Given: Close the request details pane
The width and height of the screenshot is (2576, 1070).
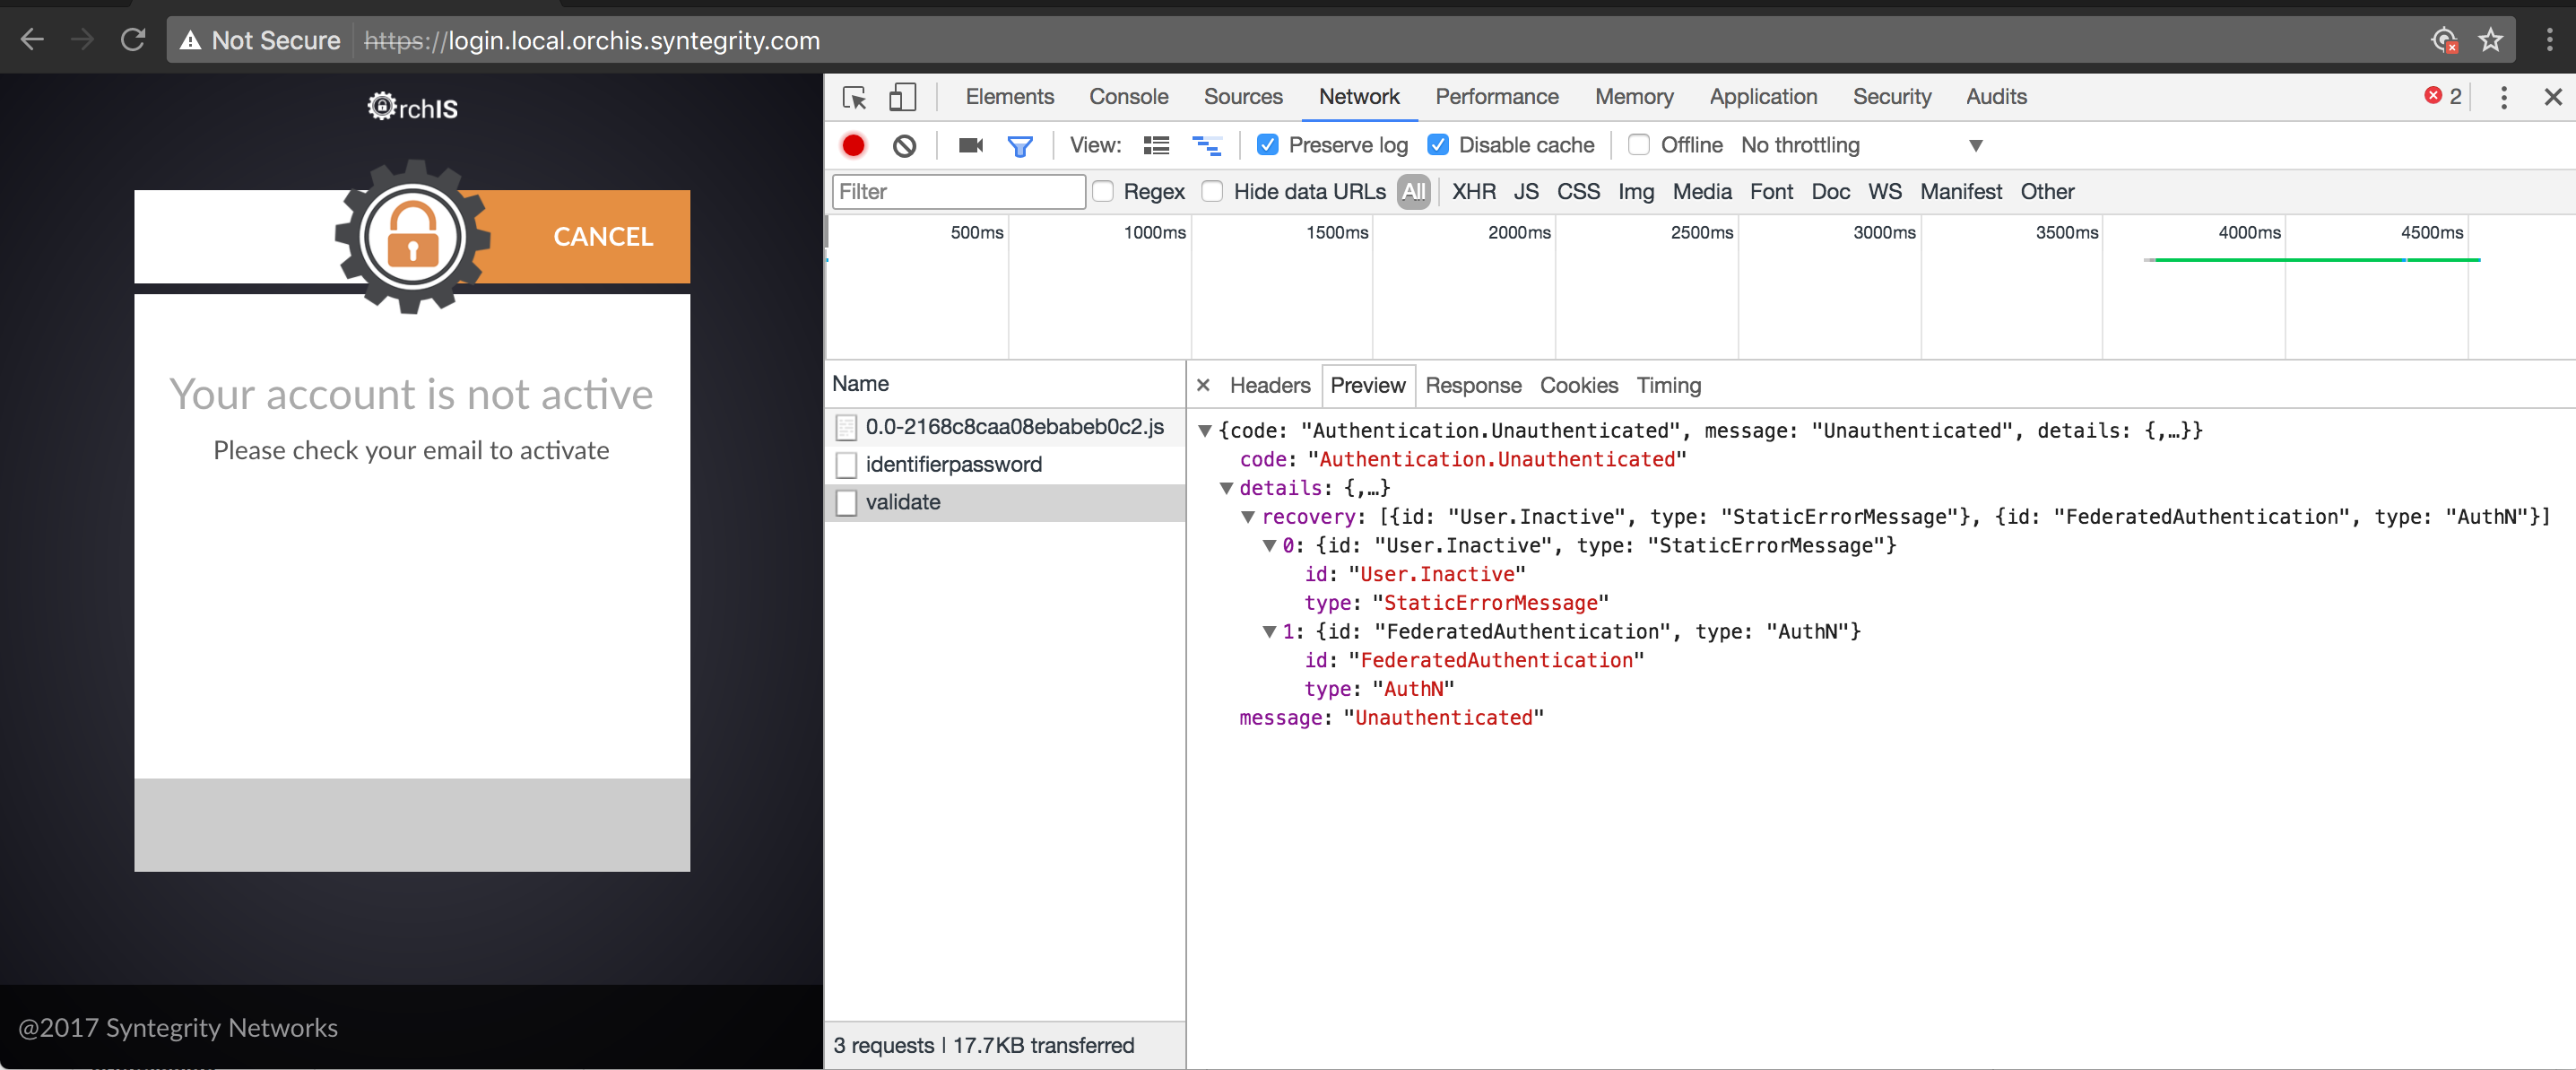Looking at the screenshot, I should (x=1203, y=385).
